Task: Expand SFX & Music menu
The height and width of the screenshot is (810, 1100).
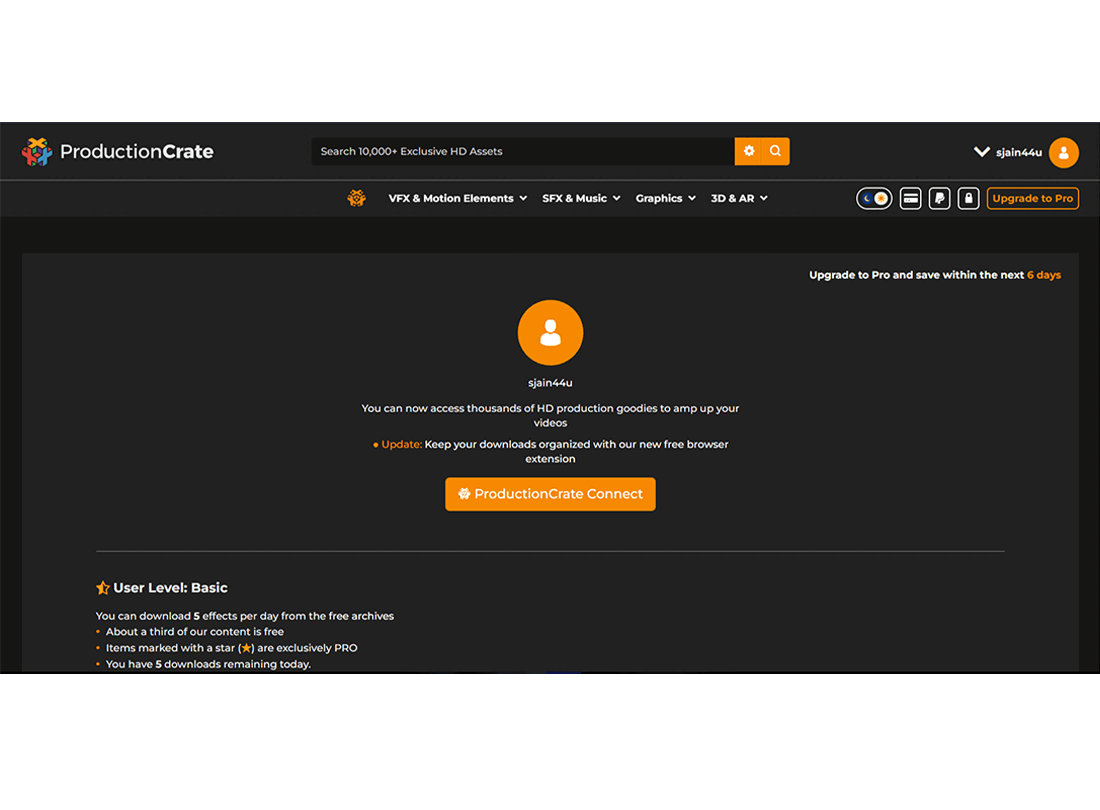Action: point(581,198)
